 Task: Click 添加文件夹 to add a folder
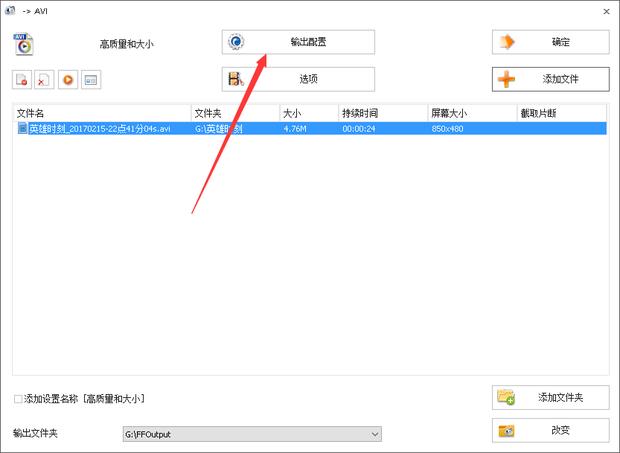[x=550, y=398]
